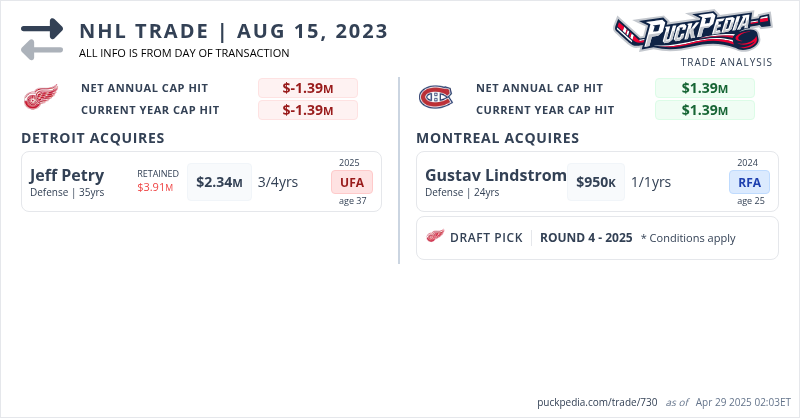Click Montreal's net annual cap hit value
800x418 pixels.
pos(704,88)
